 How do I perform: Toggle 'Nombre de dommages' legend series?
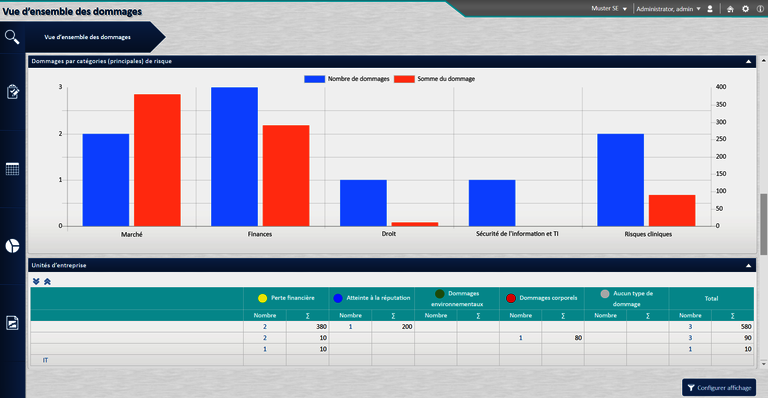[x=347, y=79]
